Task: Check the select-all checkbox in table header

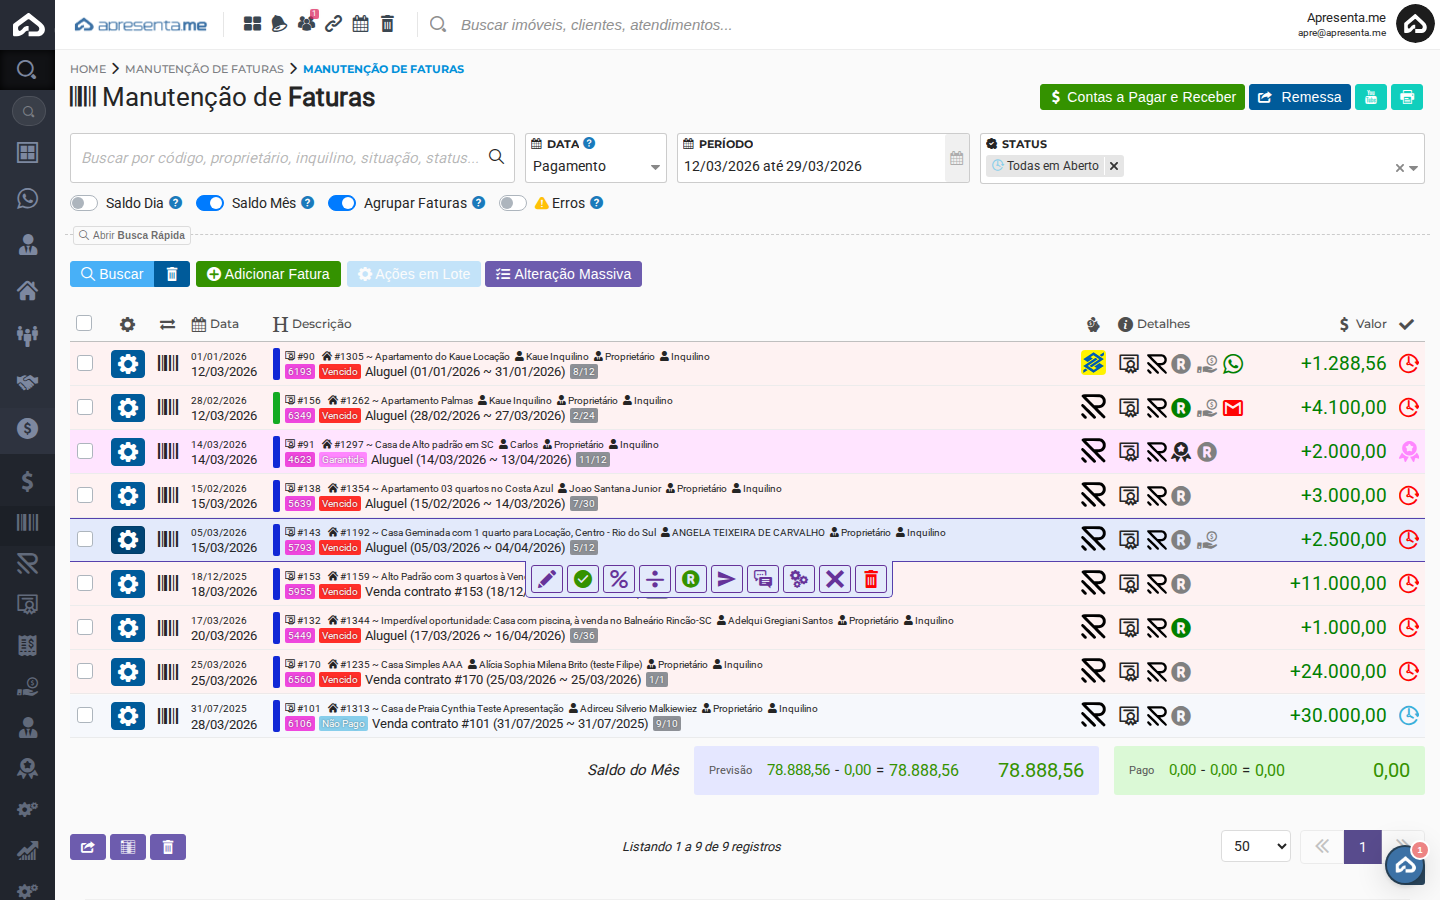Action: pos(84,323)
